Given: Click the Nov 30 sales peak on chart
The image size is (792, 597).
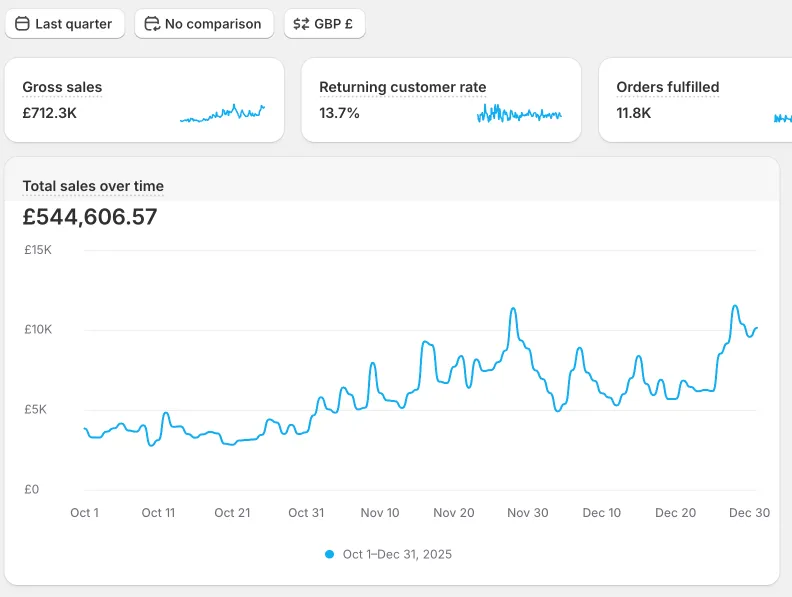Looking at the screenshot, I should tap(514, 309).
